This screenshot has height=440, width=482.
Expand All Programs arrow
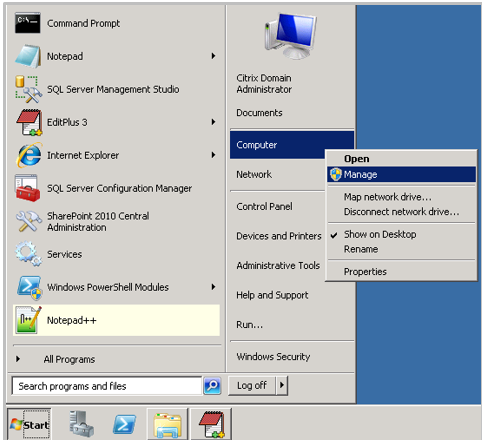(18, 359)
